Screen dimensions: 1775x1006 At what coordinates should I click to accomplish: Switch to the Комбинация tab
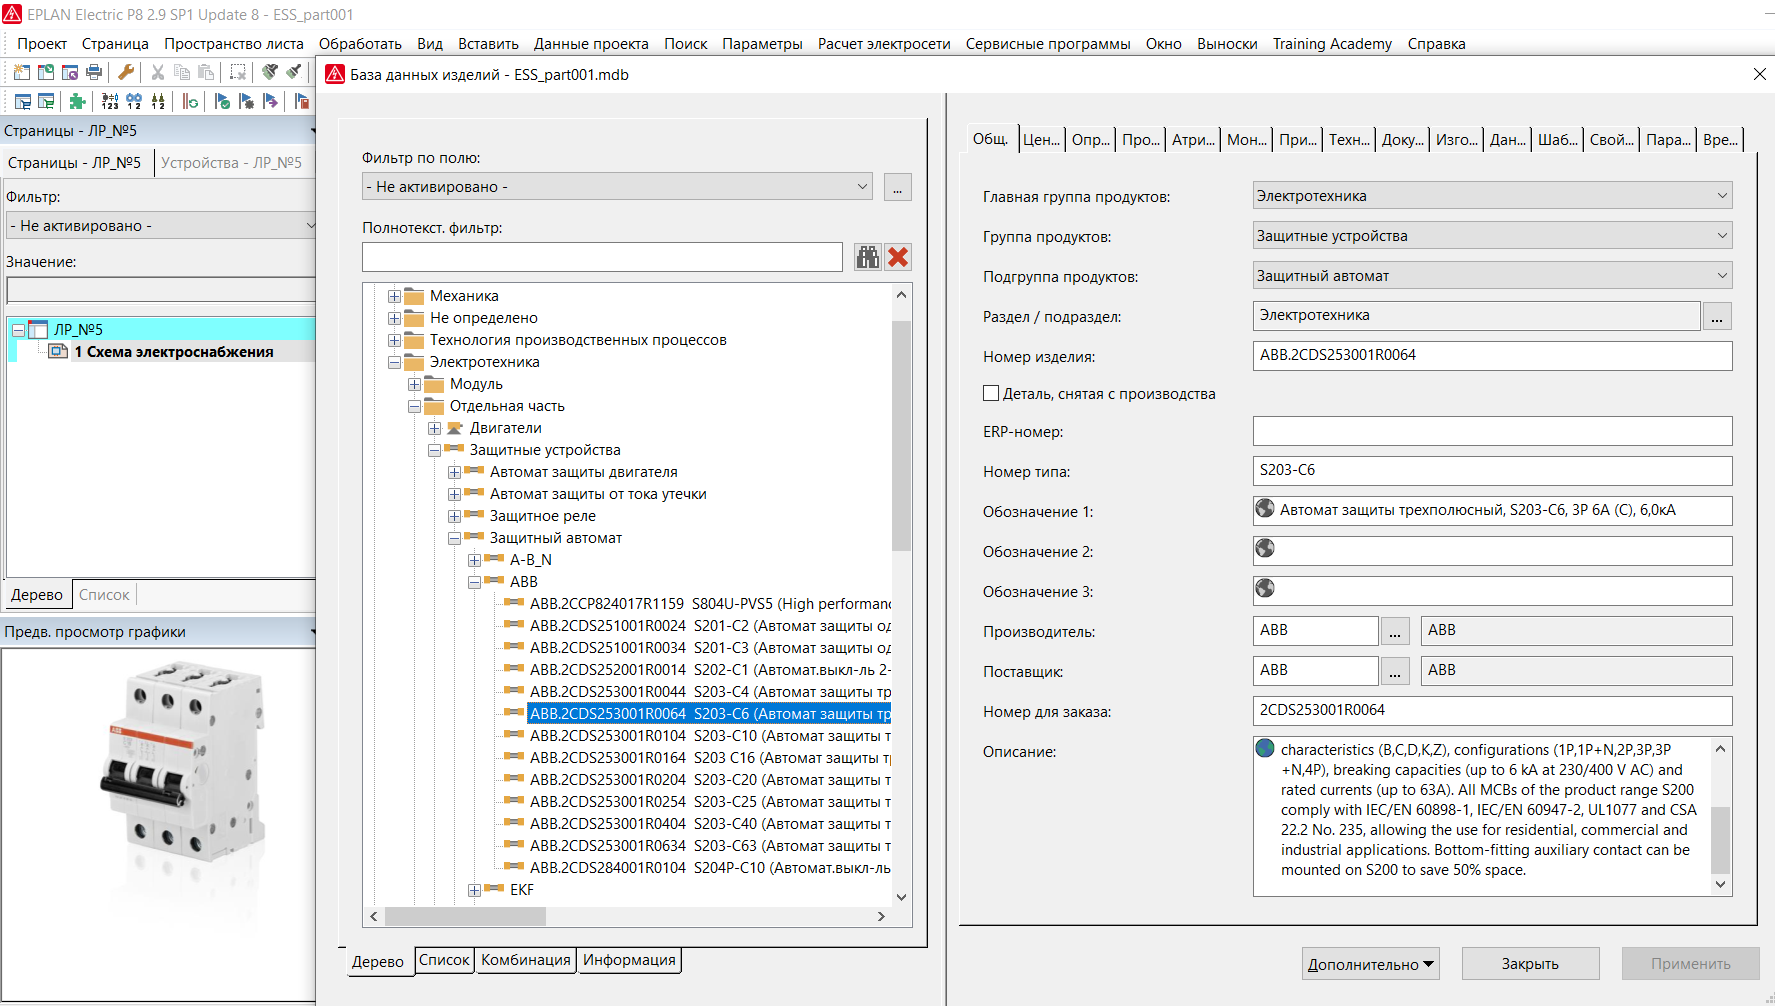pyautogui.click(x=525, y=960)
